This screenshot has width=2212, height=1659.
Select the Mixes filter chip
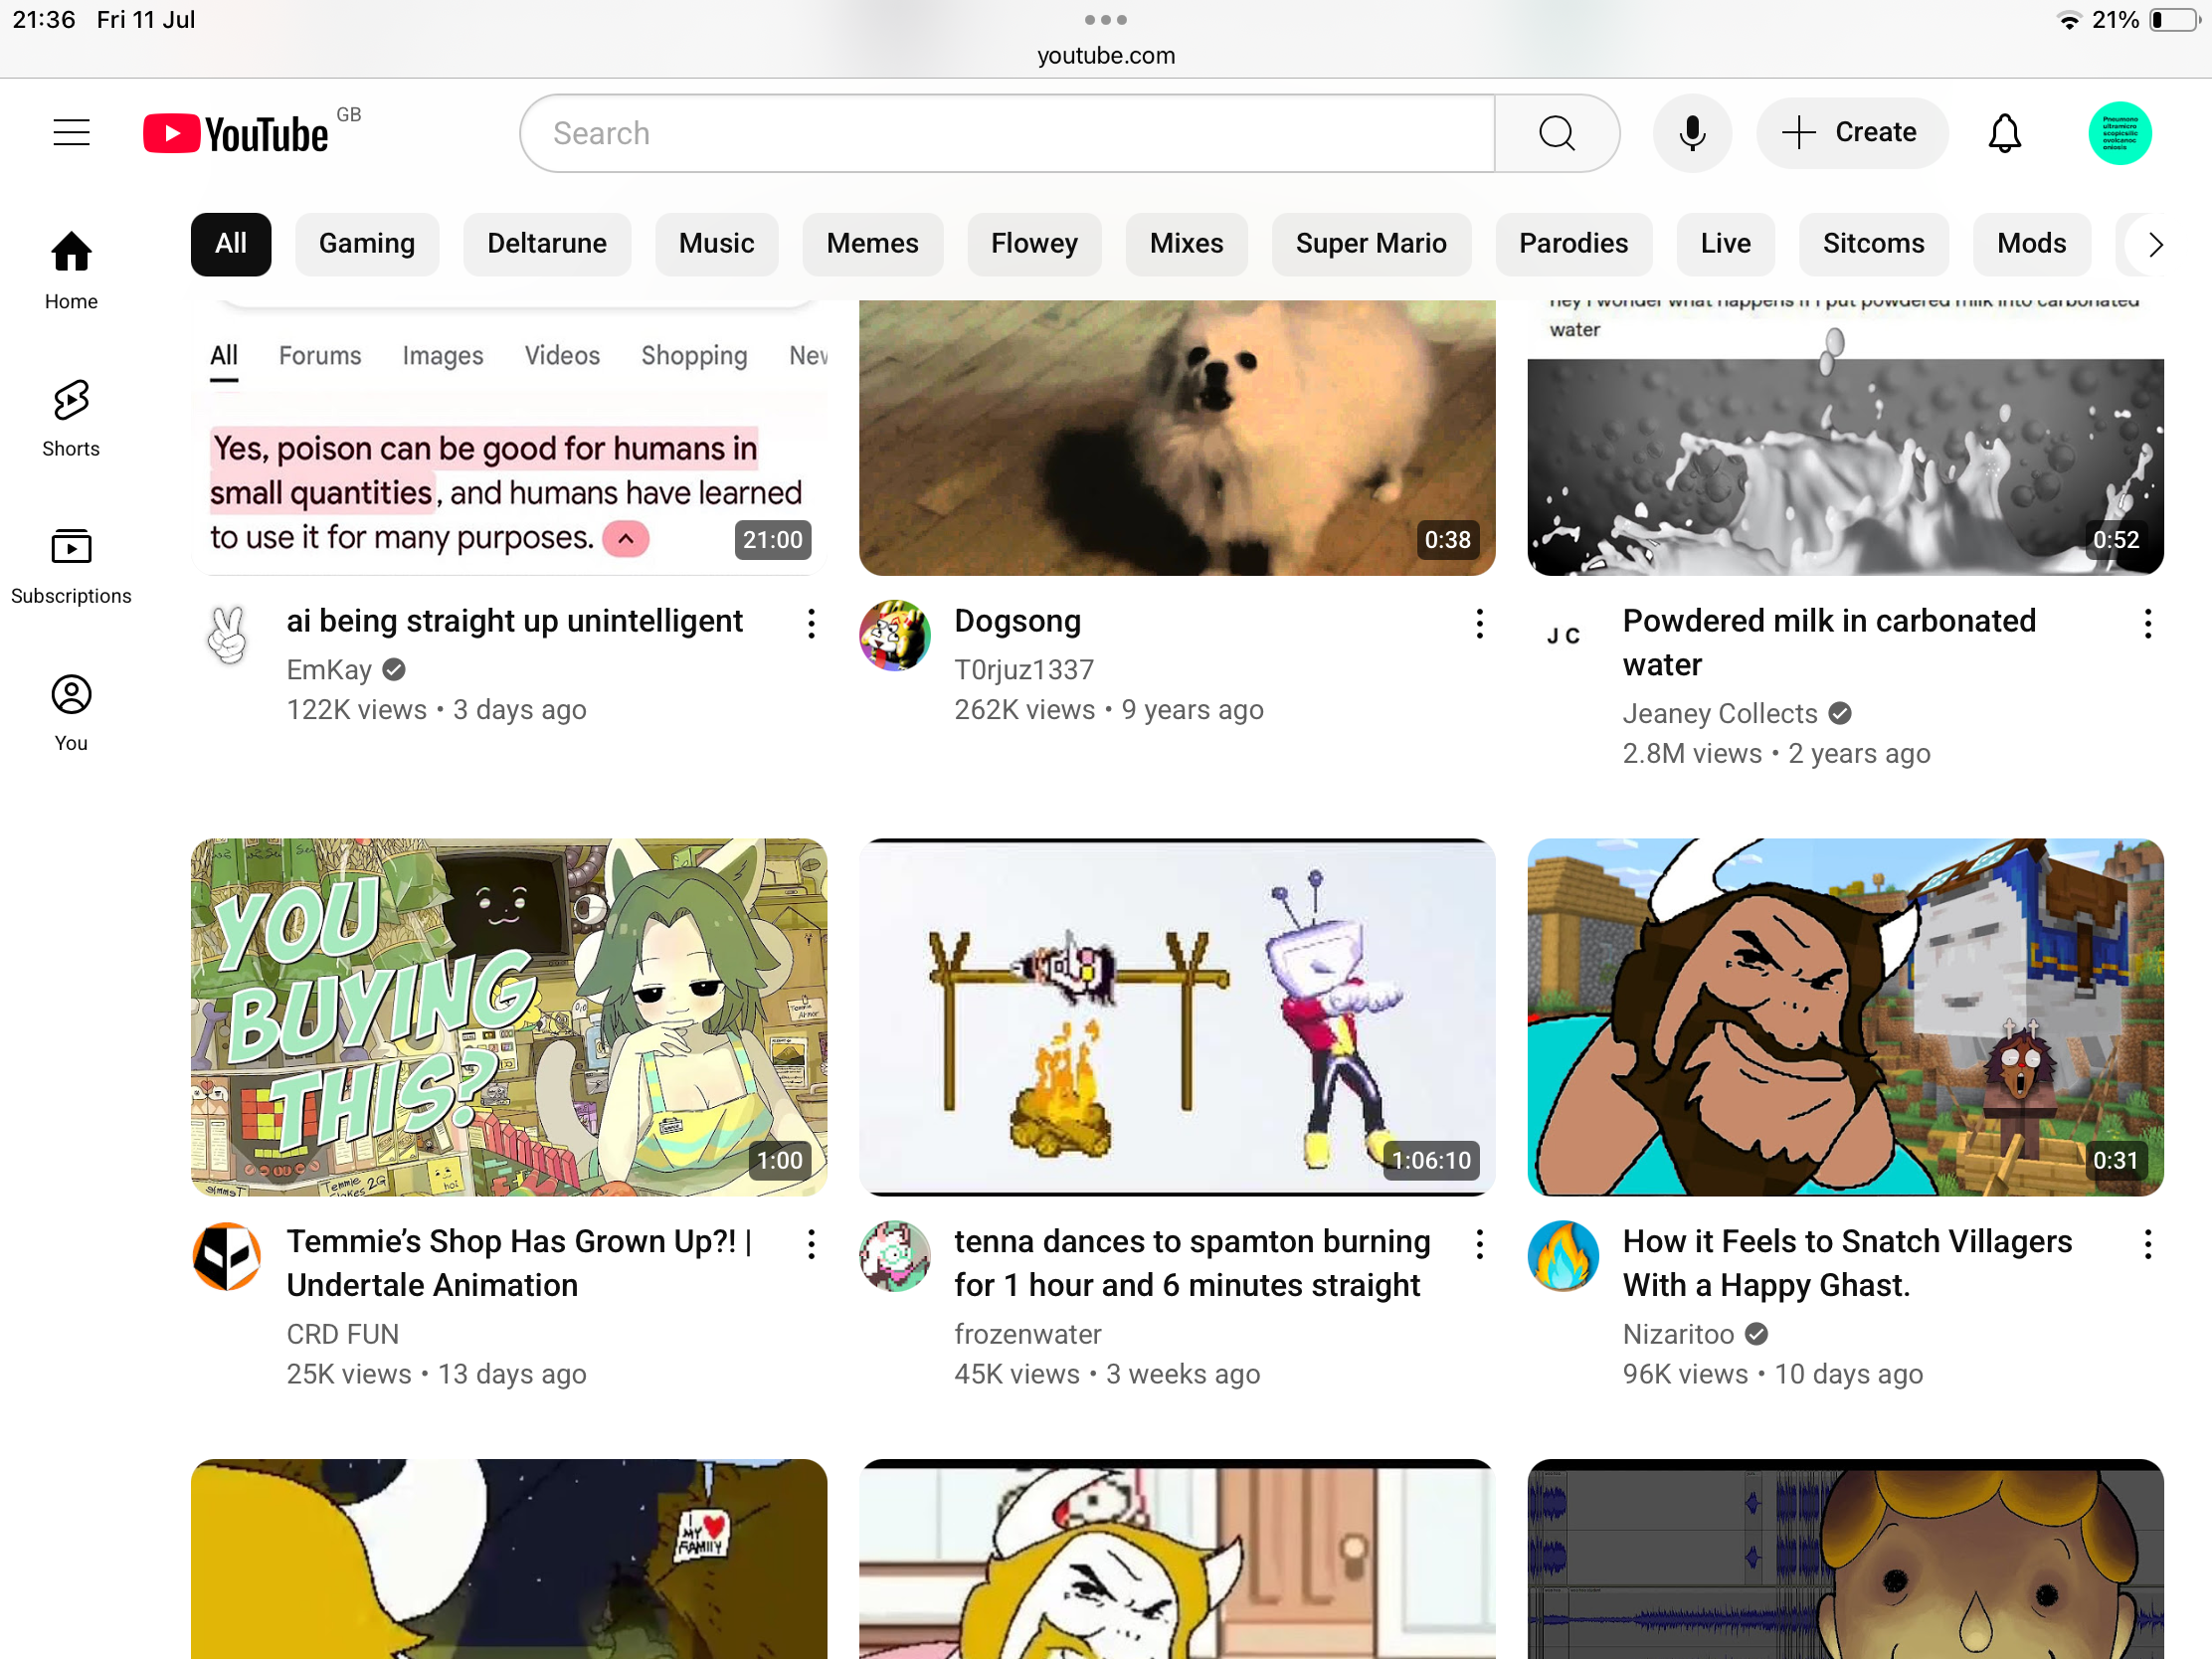point(1186,244)
